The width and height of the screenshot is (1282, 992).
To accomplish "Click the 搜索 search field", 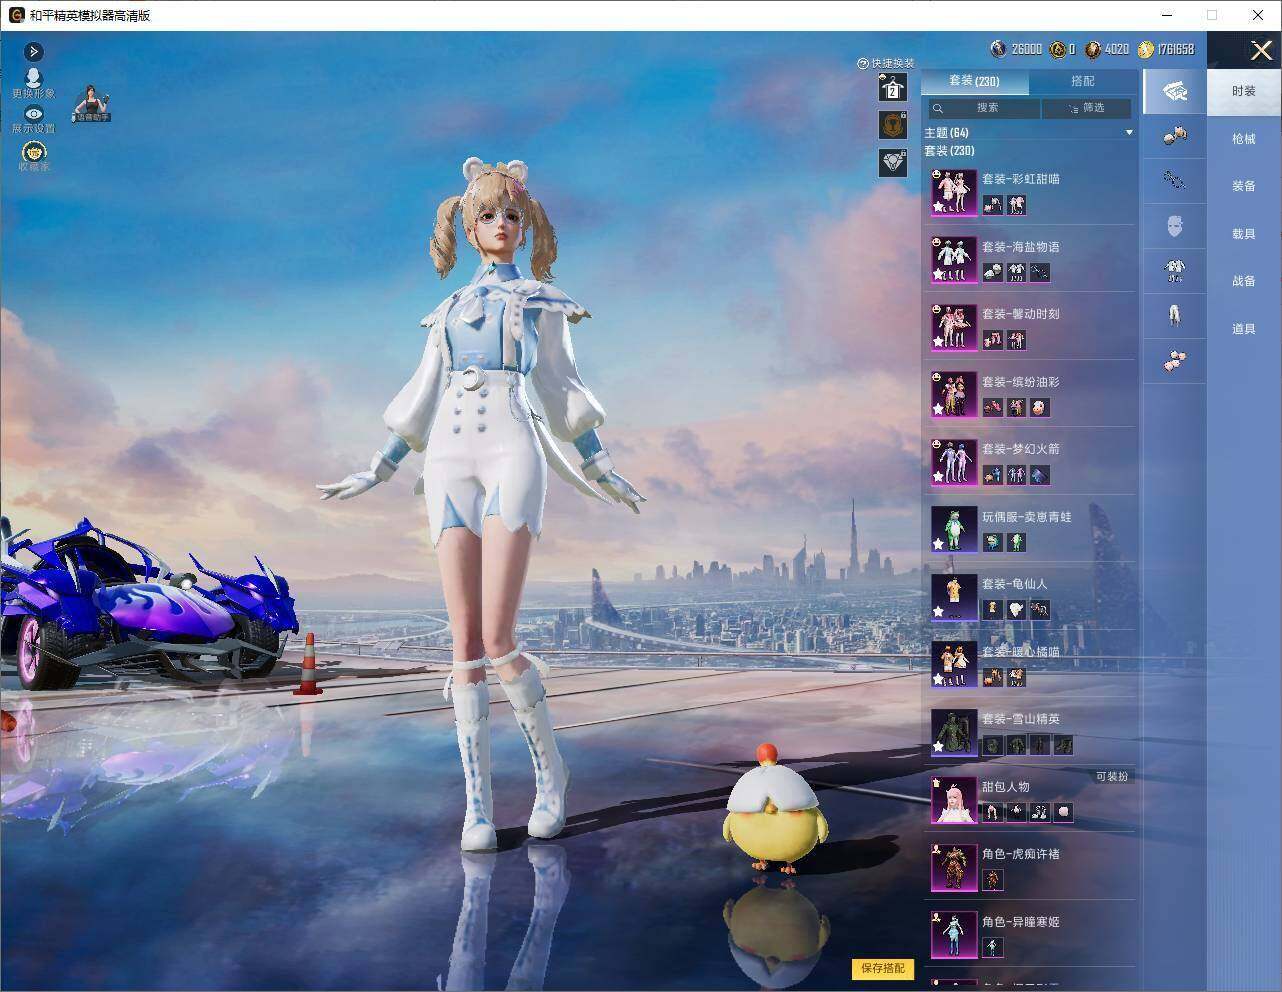I will coord(983,108).
